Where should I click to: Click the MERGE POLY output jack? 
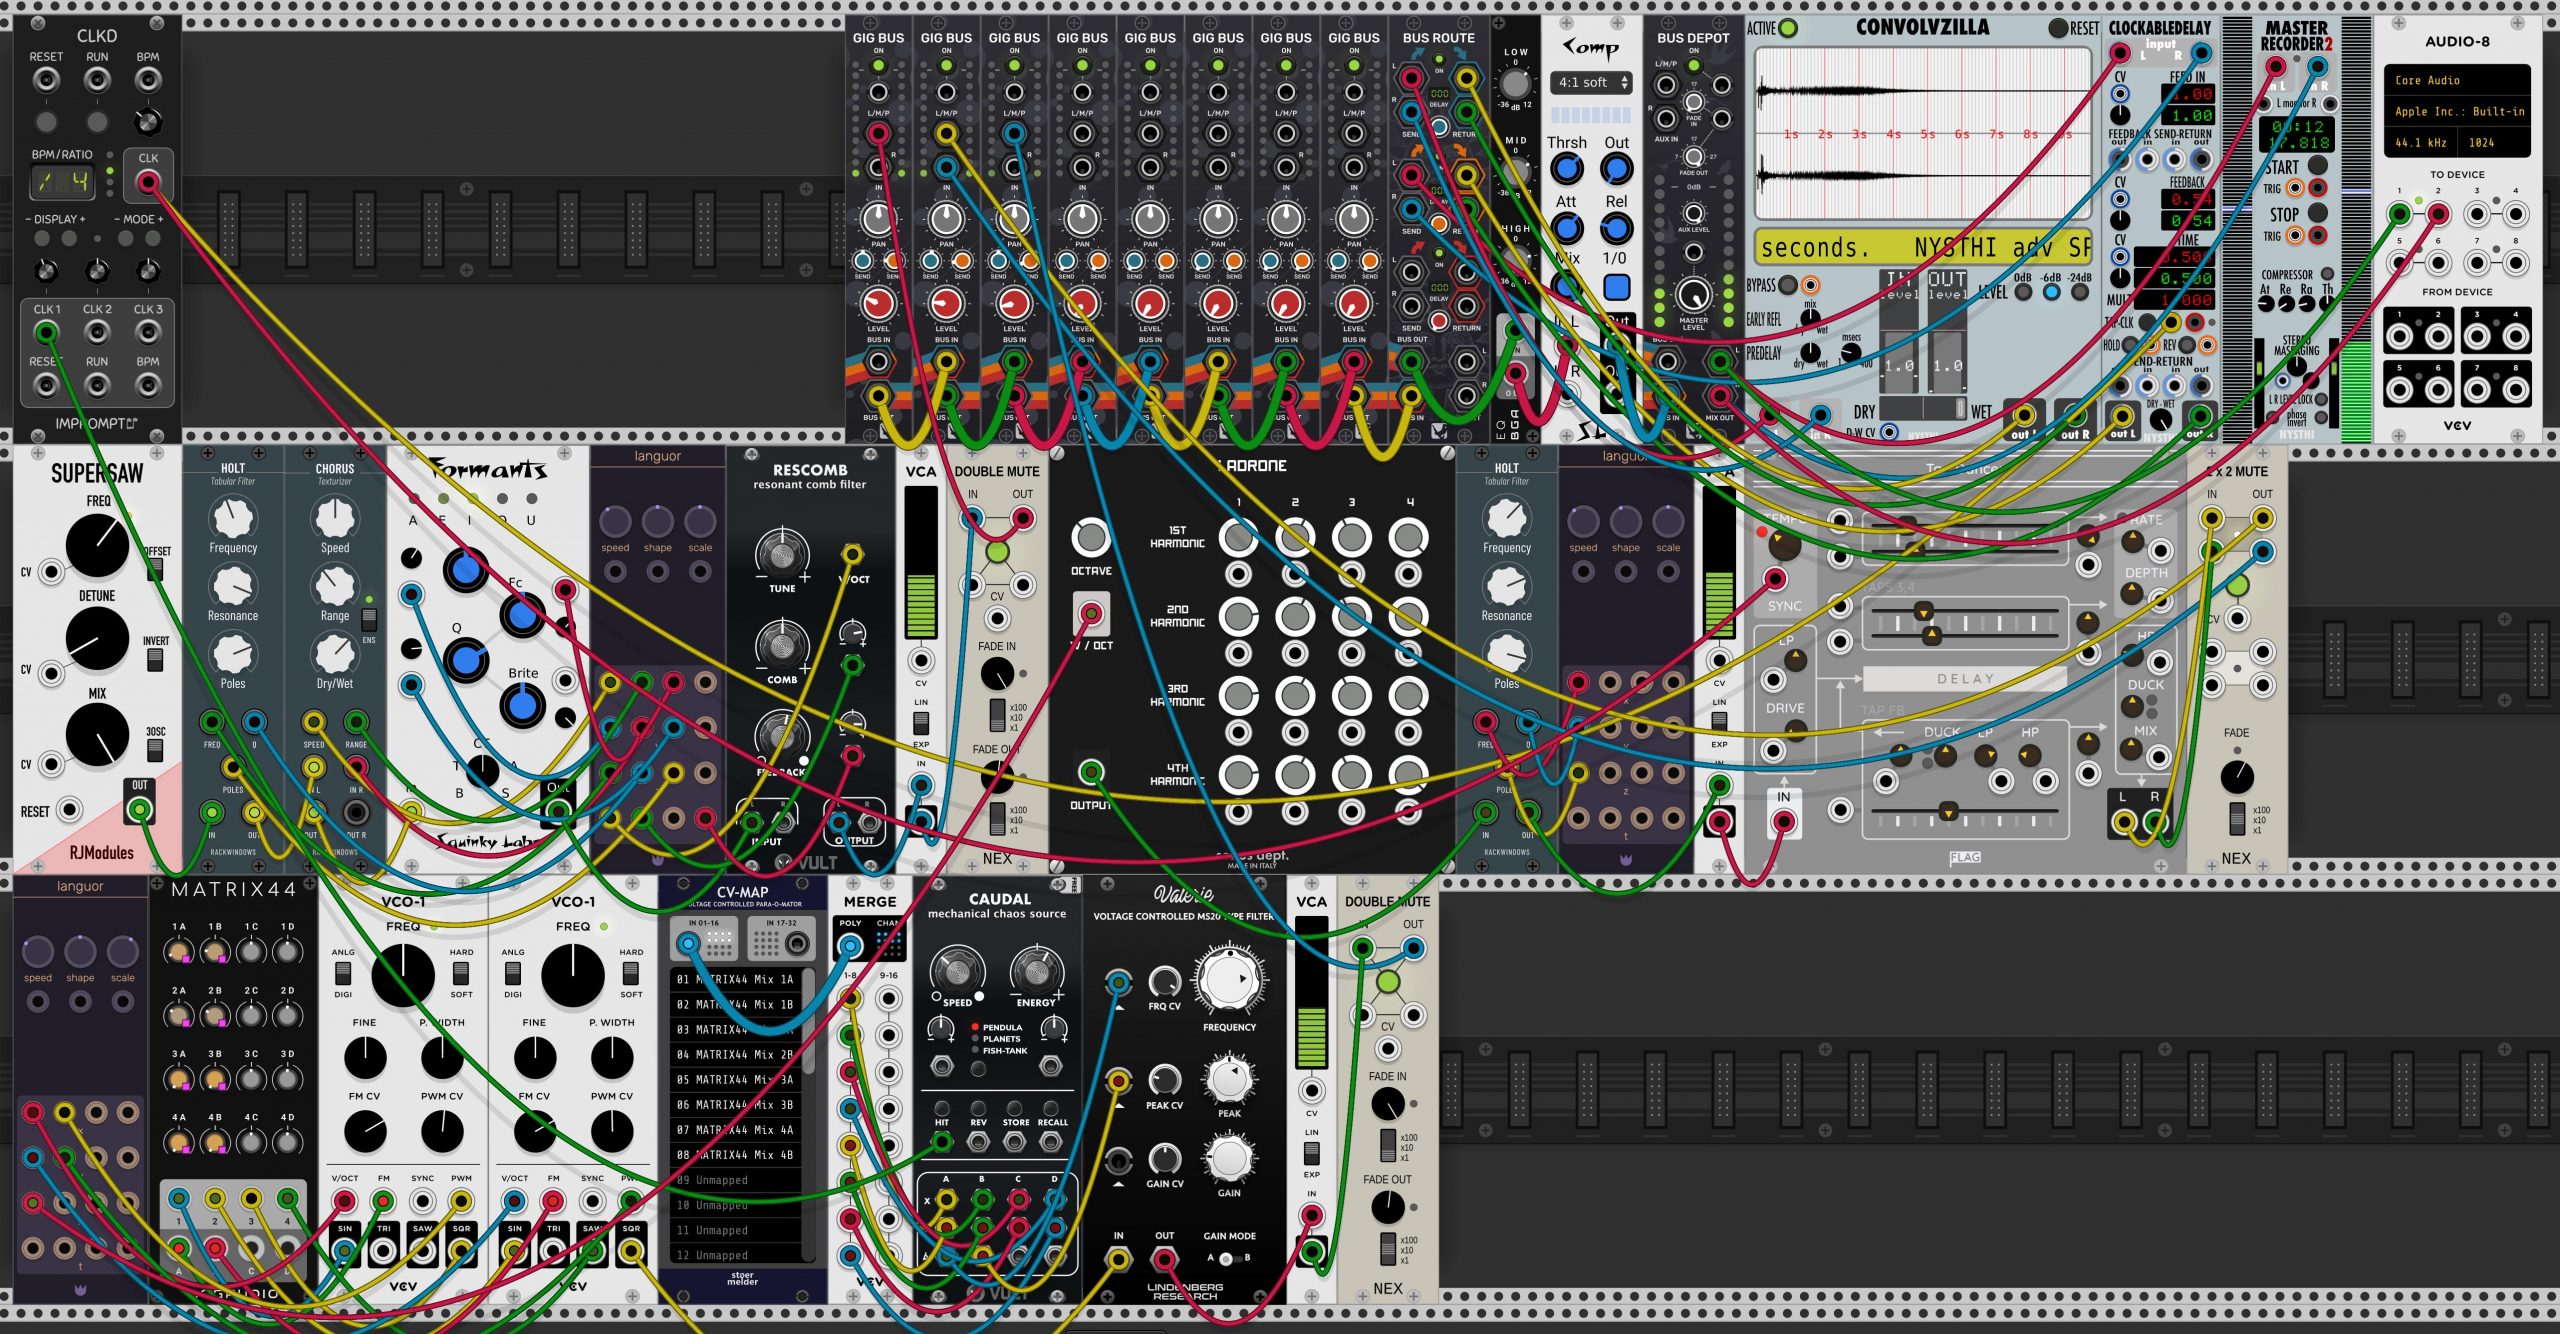tap(850, 946)
